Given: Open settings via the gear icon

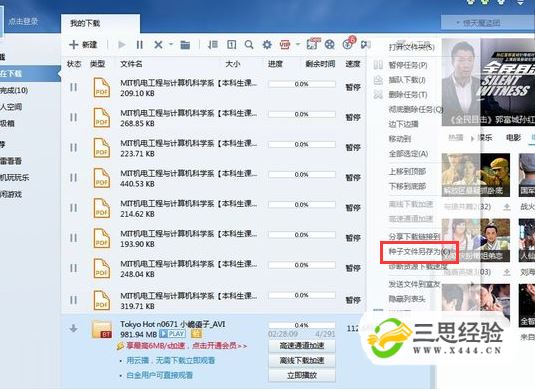Looking at the screenshot, I should (267, 45).
